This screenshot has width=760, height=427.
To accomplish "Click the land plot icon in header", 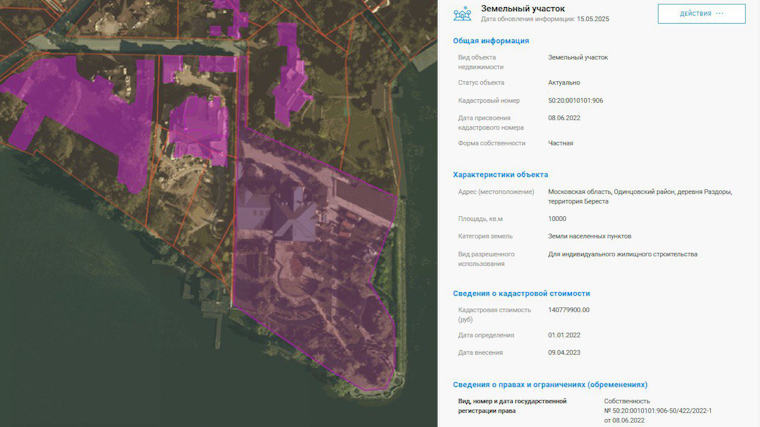I will [462, 14].
